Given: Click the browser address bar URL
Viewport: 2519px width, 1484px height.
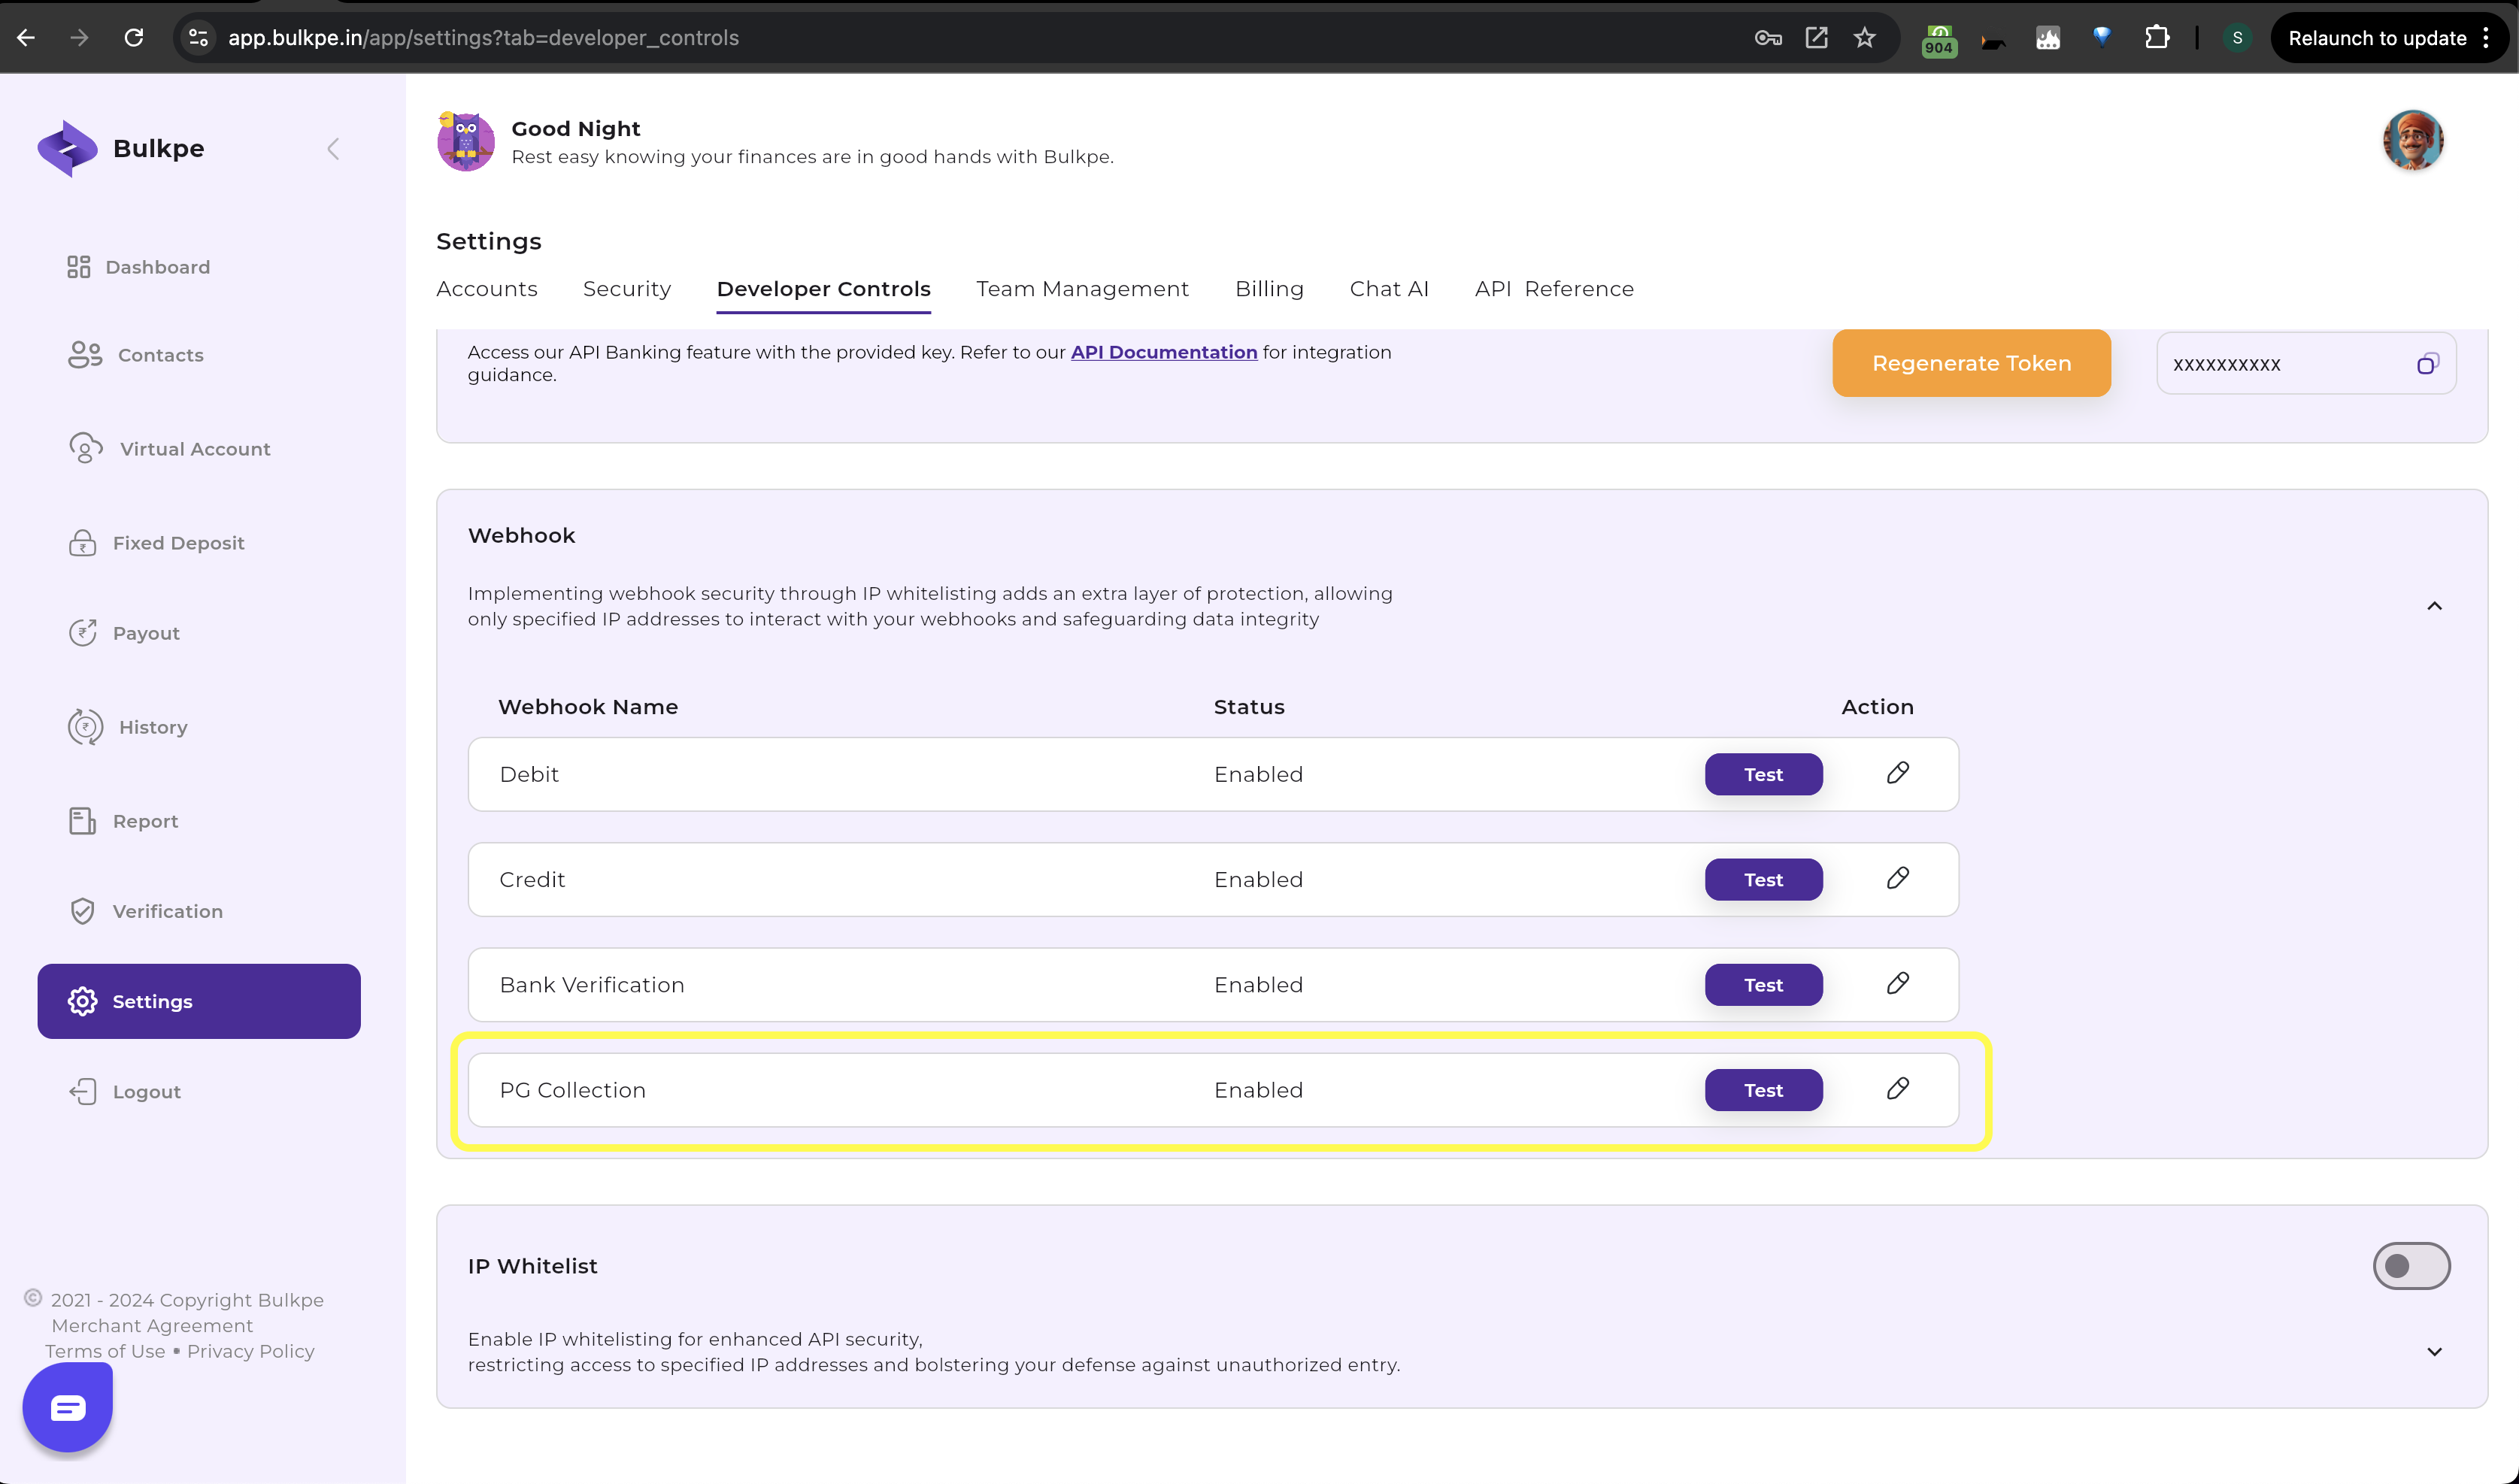Looking at the screenshot, I should [x=483, y=38].
